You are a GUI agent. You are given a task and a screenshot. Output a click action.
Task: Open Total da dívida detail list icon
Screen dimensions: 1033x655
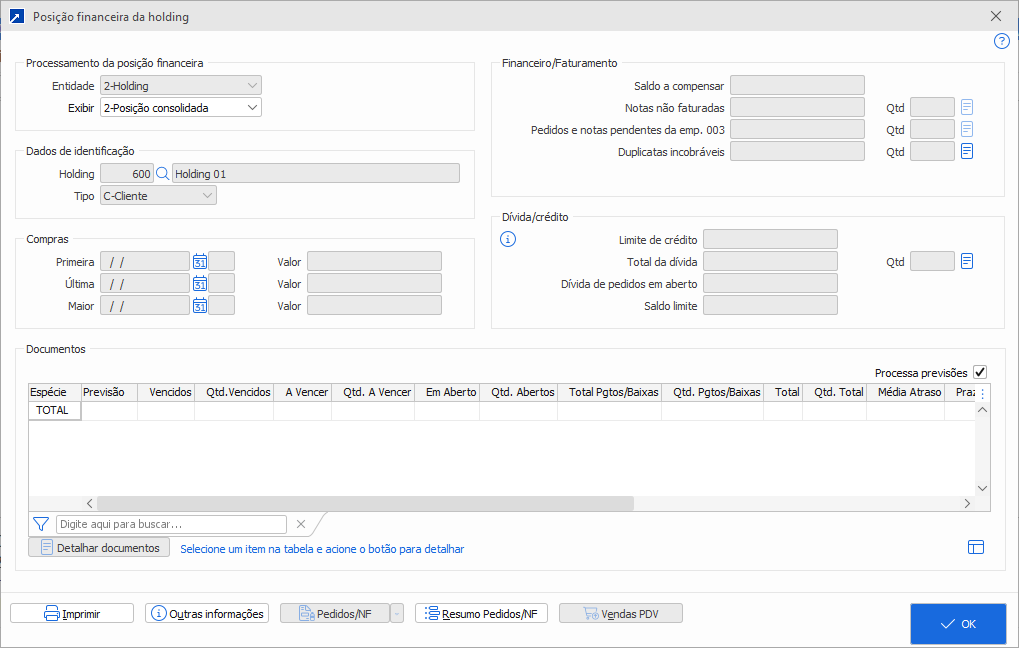tap(967, 262)
